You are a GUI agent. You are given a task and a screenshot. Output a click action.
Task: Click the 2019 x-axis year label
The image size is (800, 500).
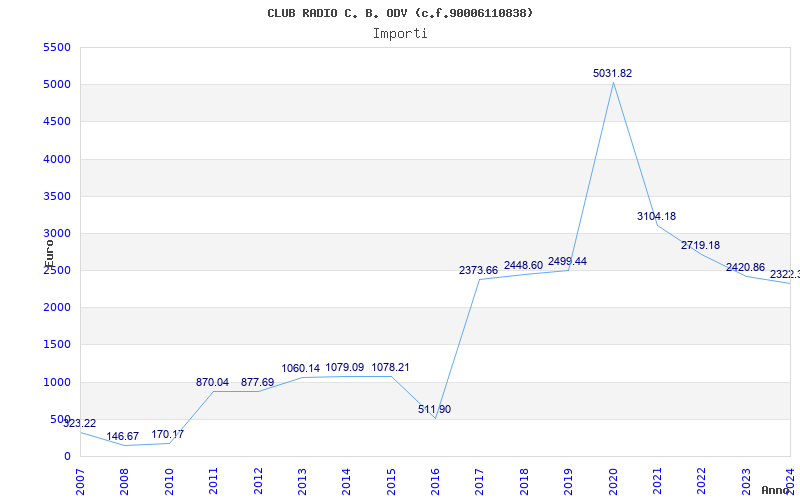click(568, 482)
